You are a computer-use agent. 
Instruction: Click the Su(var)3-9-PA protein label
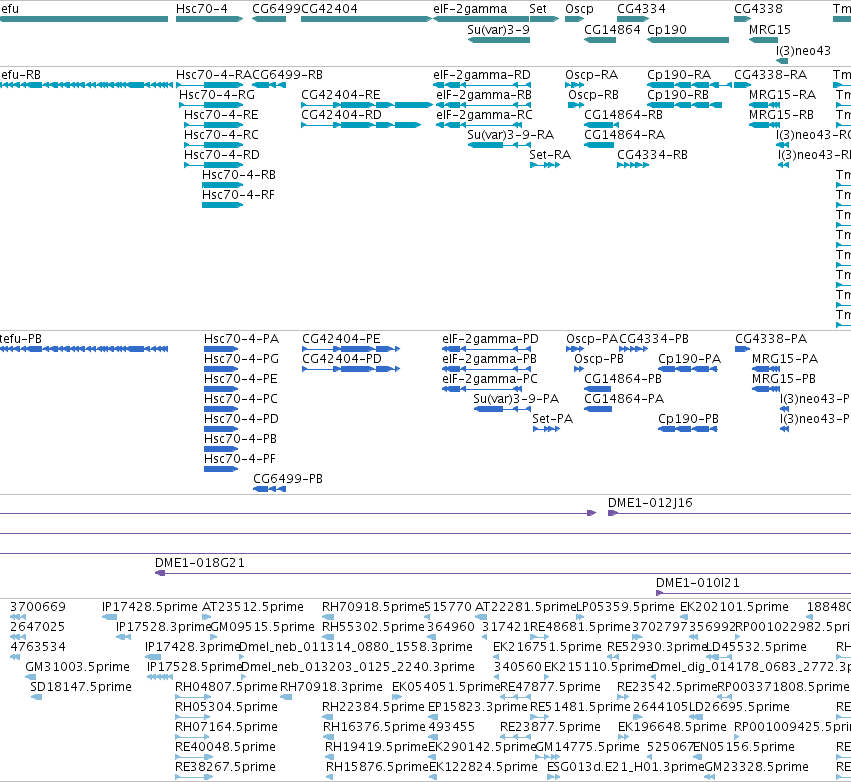coord(516,399)
